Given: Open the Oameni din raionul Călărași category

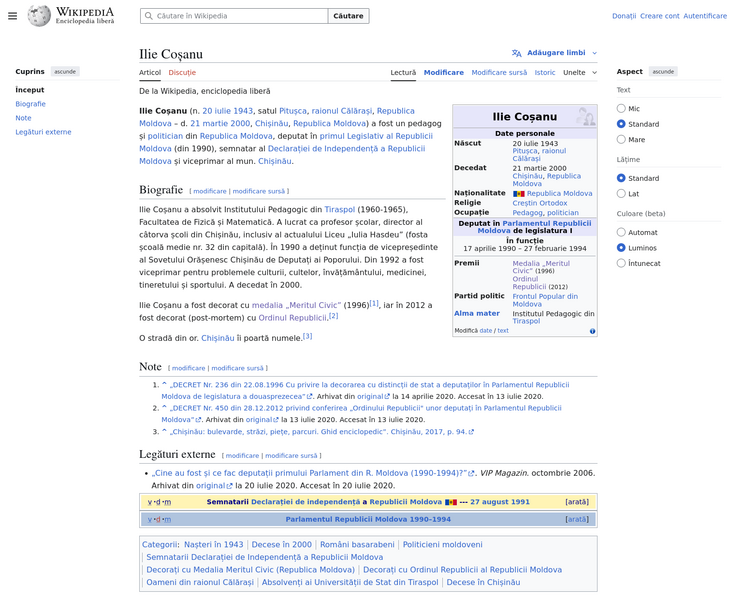Looking at the screenshot, I should 200,582.
